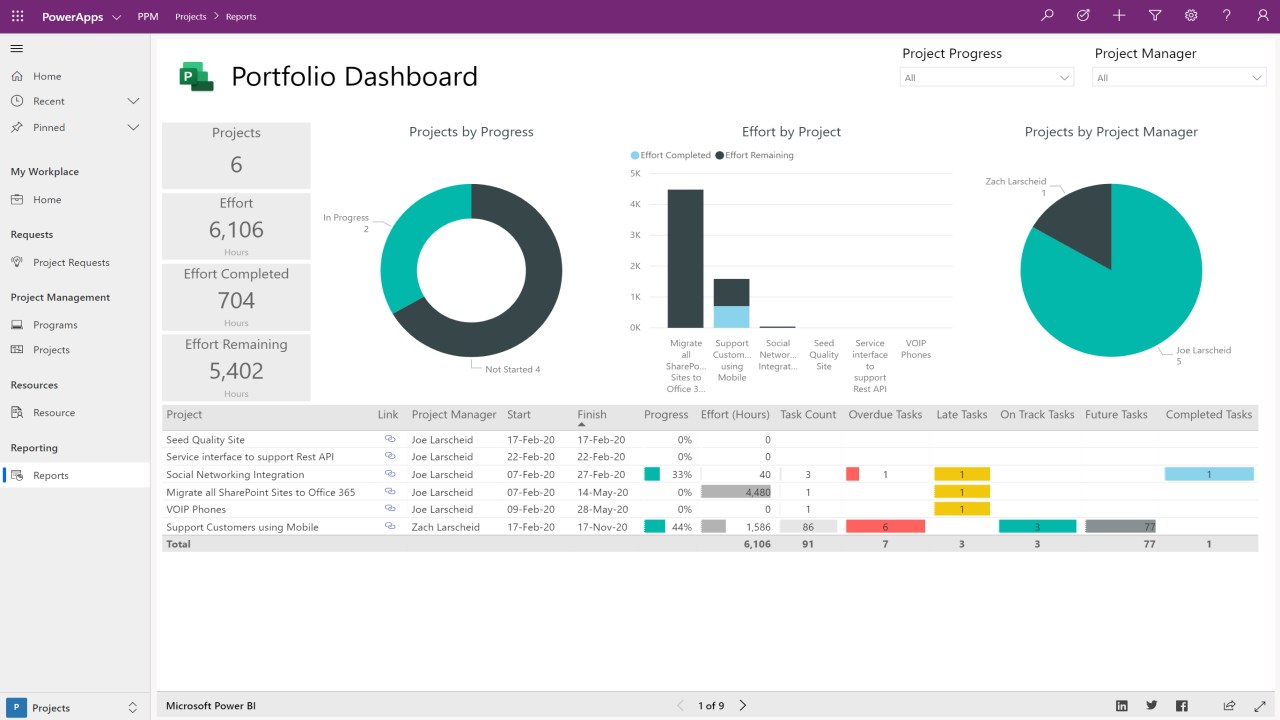
Task: Open settings gear icon
Action: pyautogui.click(x=1191, y=16)
